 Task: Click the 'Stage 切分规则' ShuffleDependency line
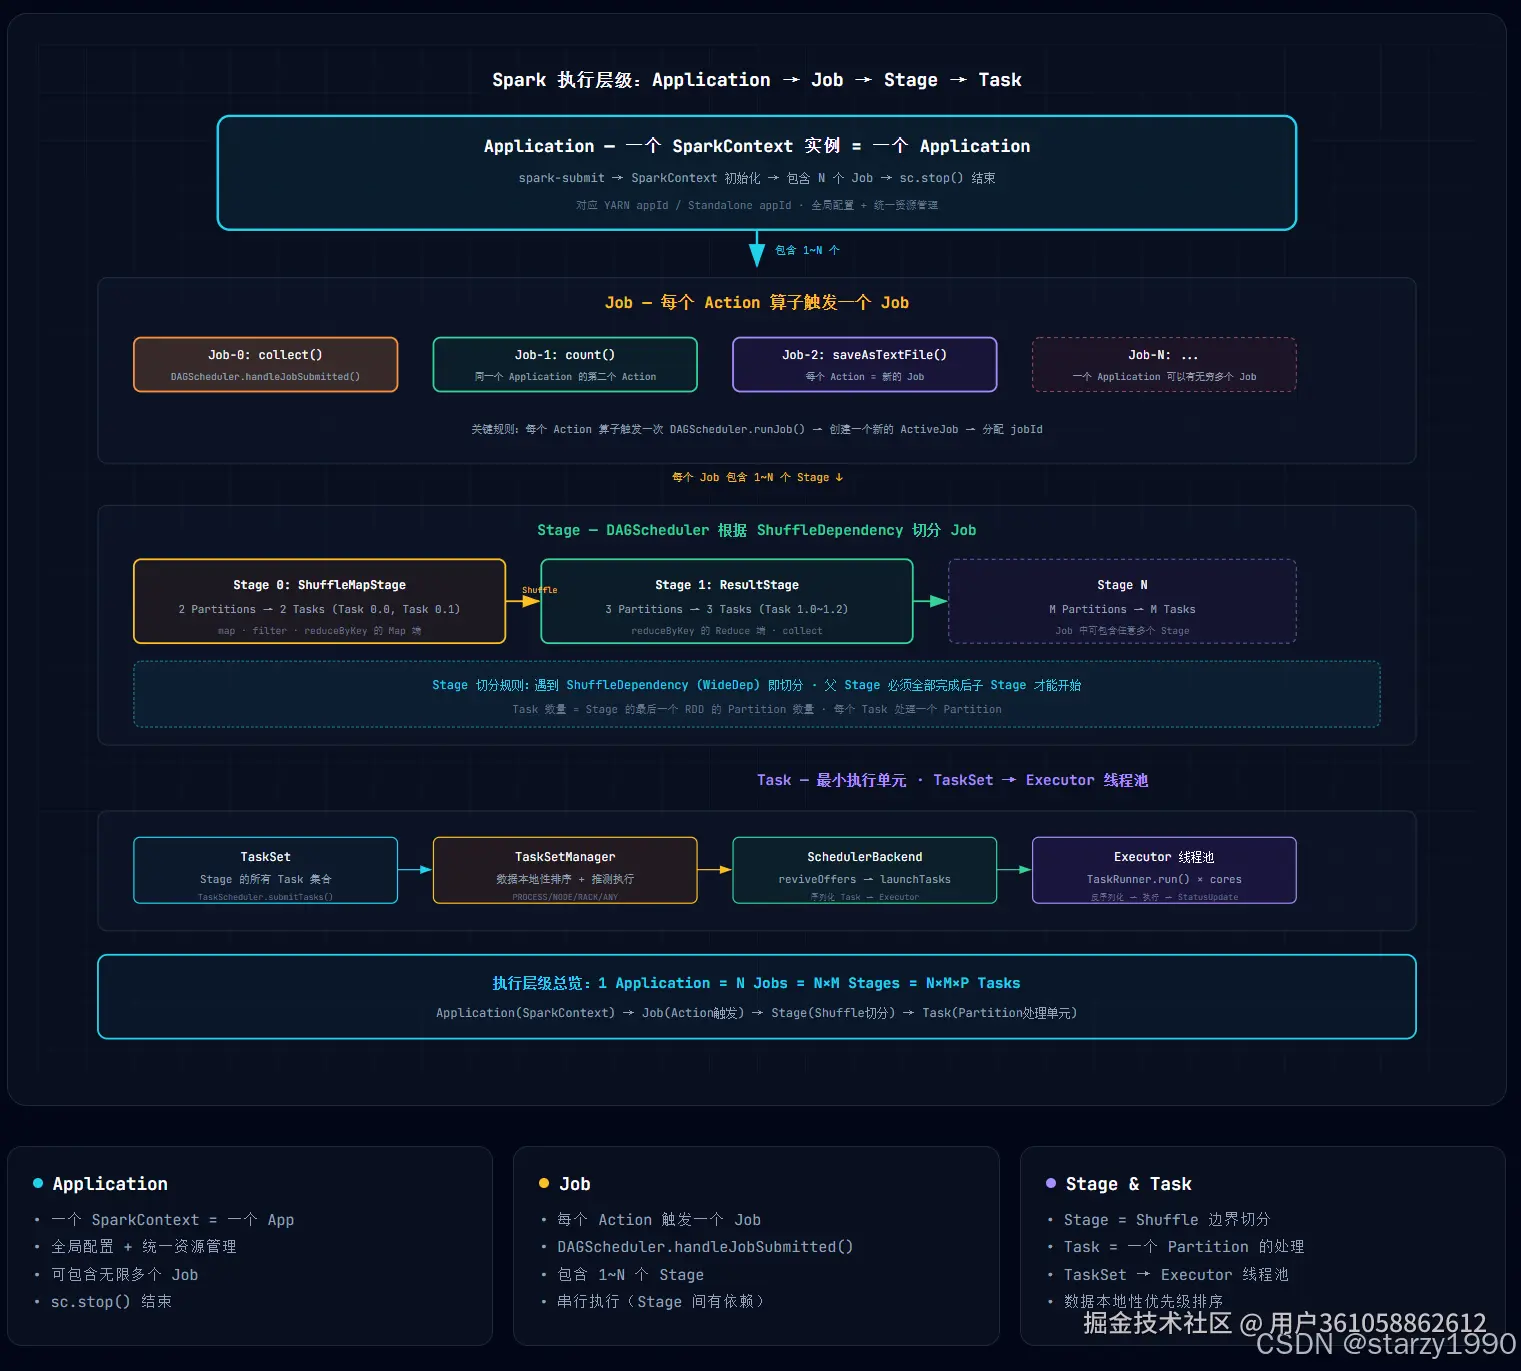click(x=757, y=685)
